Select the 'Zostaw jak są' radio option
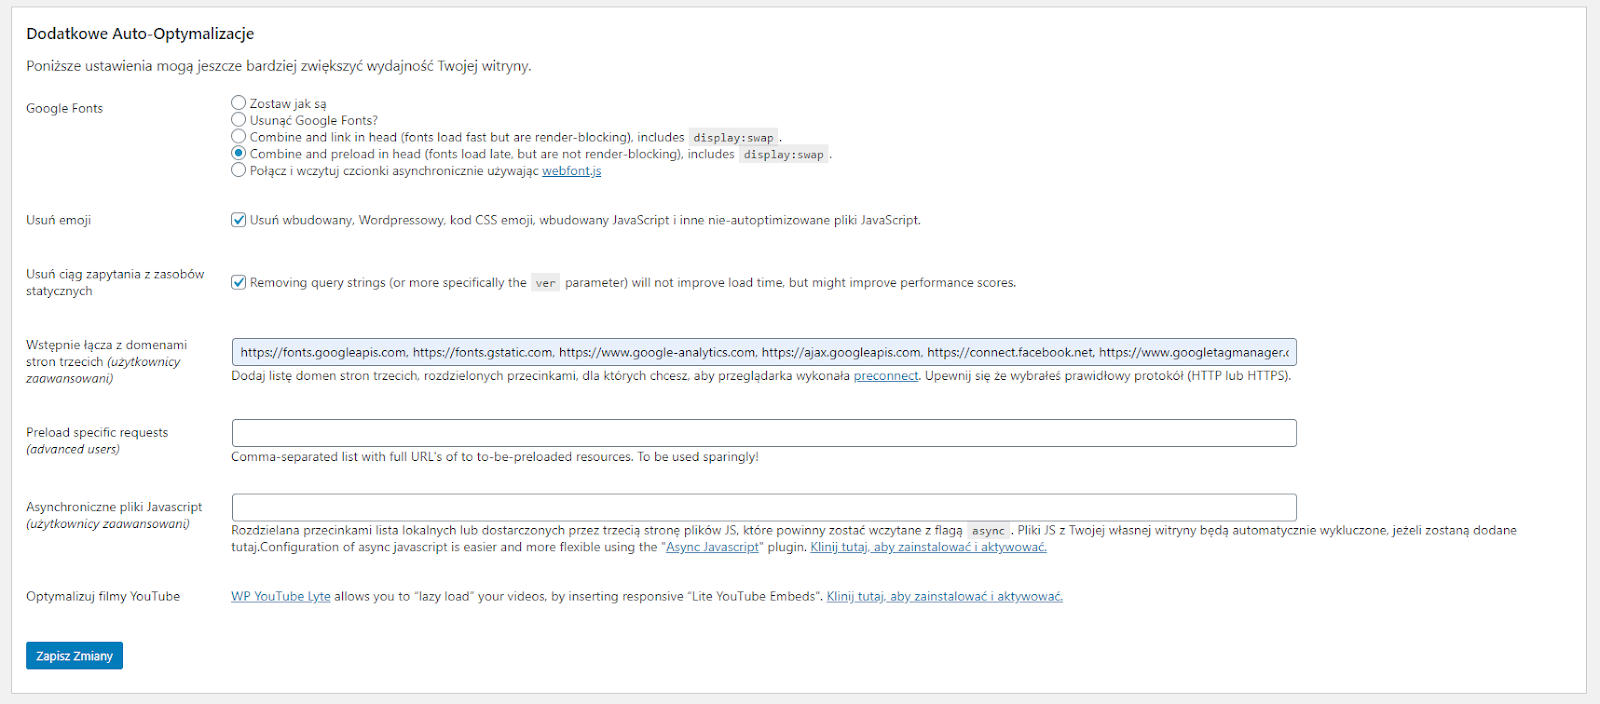 [x=238, y=103]
